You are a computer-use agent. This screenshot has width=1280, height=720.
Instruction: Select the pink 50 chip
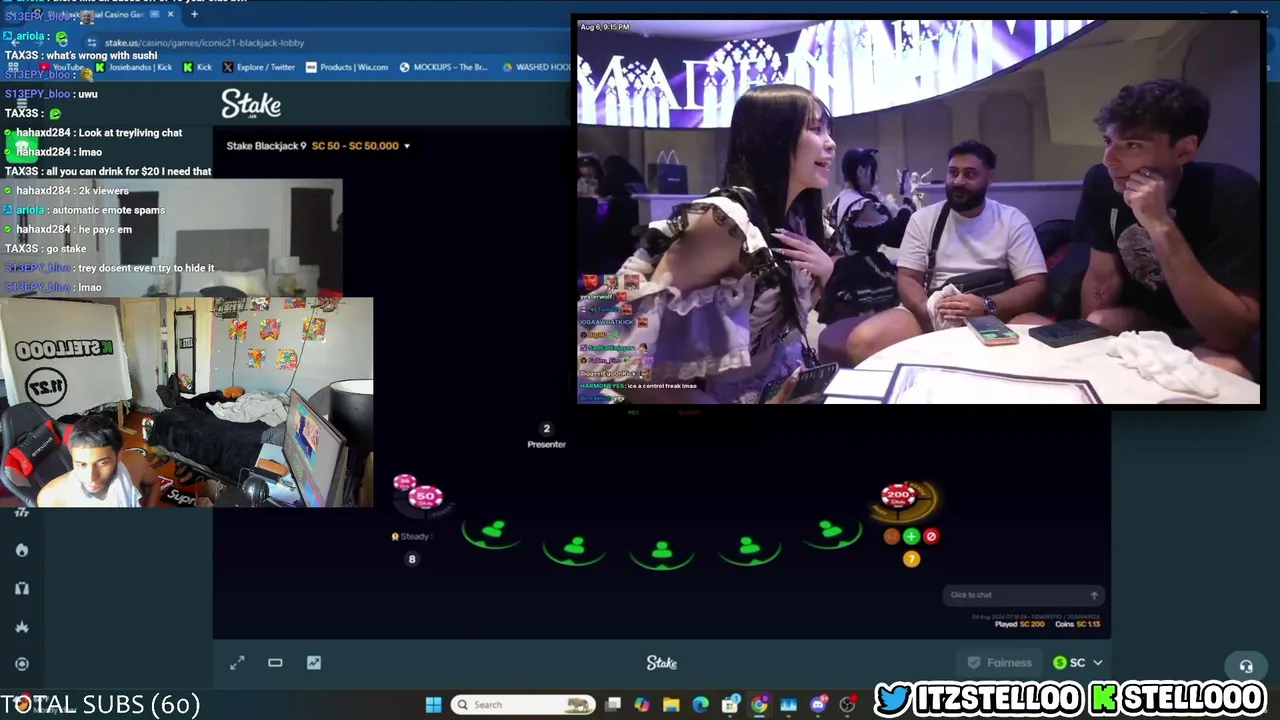[x=427, y=496]
